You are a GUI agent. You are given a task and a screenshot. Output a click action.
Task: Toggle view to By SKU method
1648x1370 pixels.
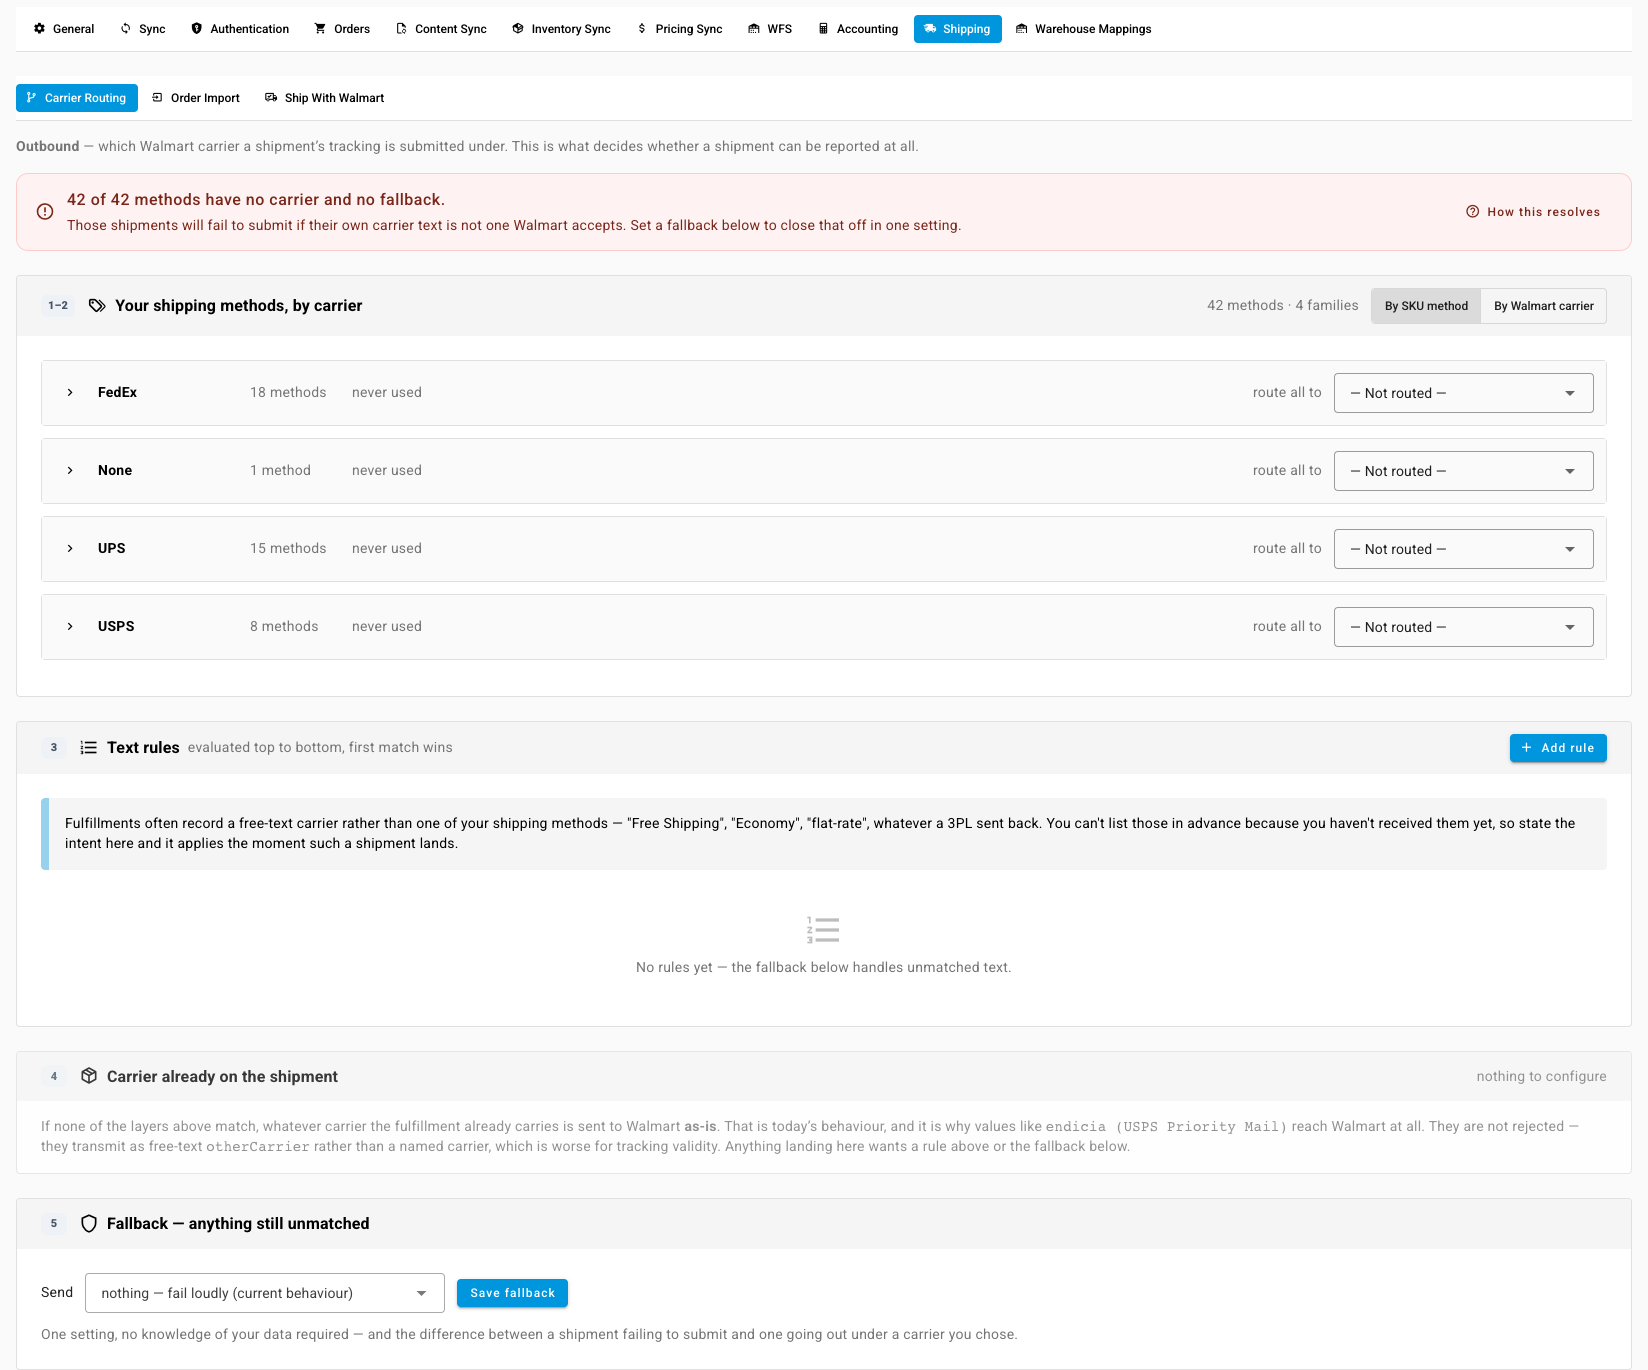(x=1426, y=306)
